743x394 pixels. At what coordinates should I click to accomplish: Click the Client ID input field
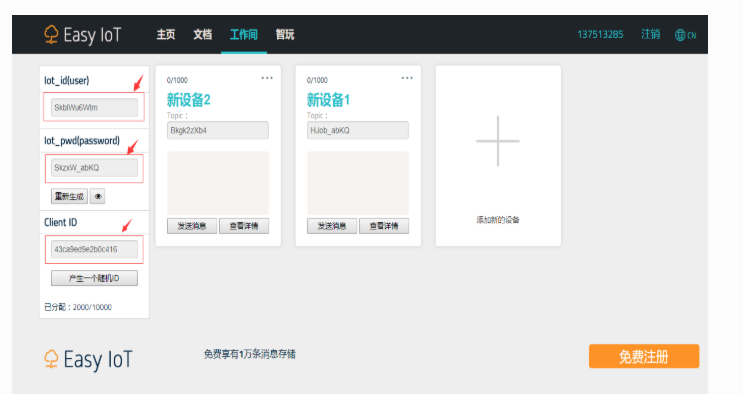point(94,249)
